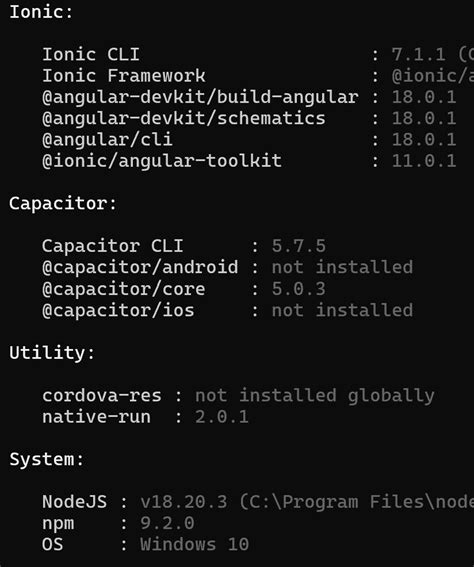Click the Ionic section heading
The height and width of the screenshot is (567, 474).
[x=41, y=12]
